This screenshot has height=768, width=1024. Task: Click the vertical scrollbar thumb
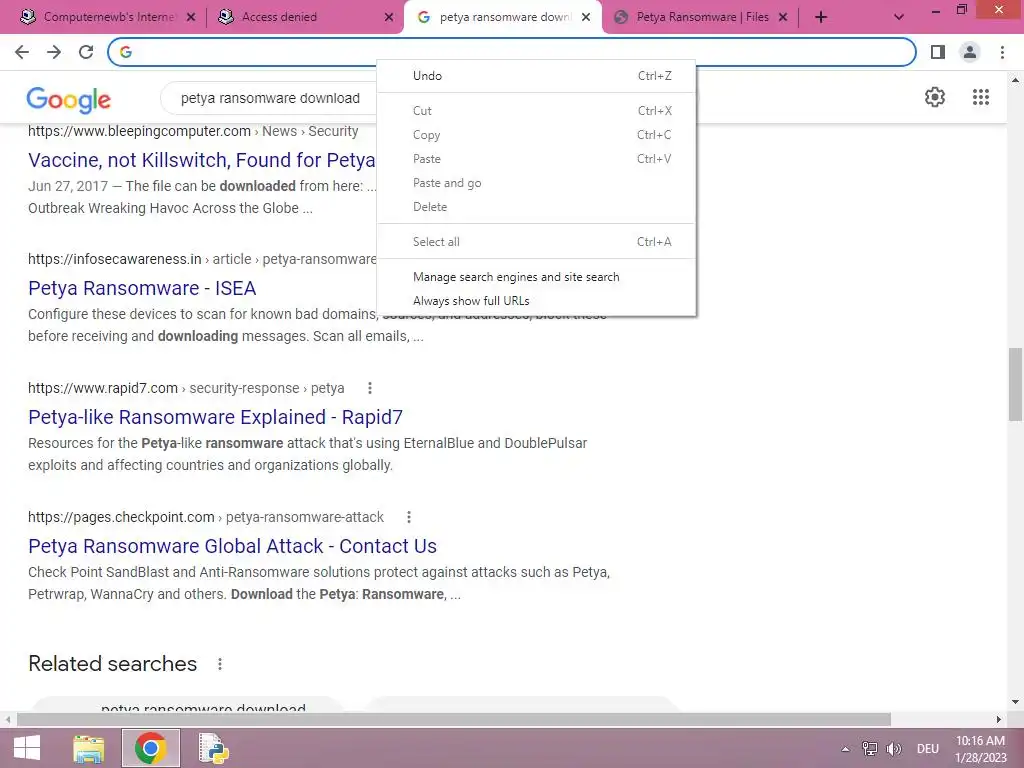1015,385
